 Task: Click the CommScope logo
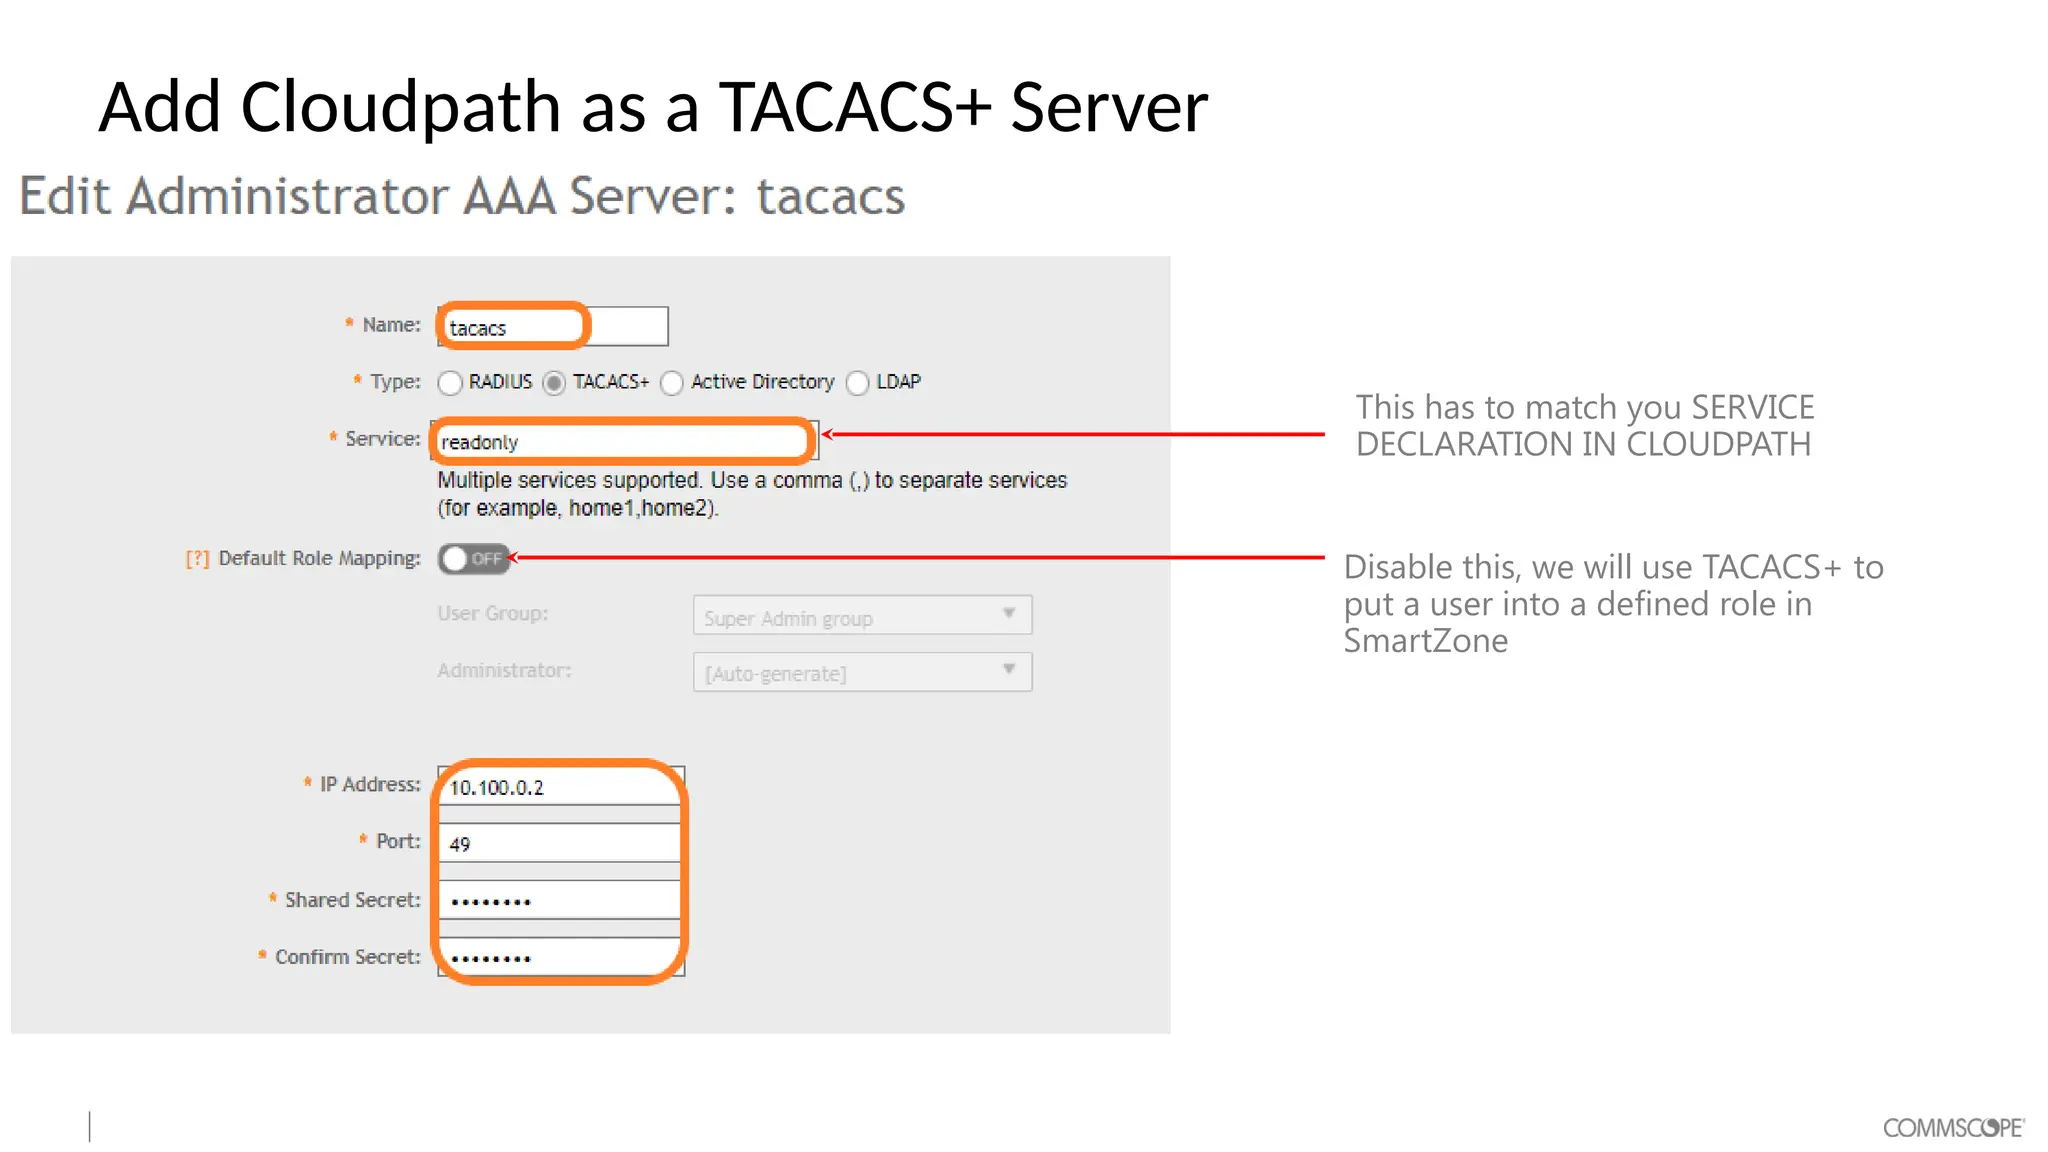(1954, 1128)
